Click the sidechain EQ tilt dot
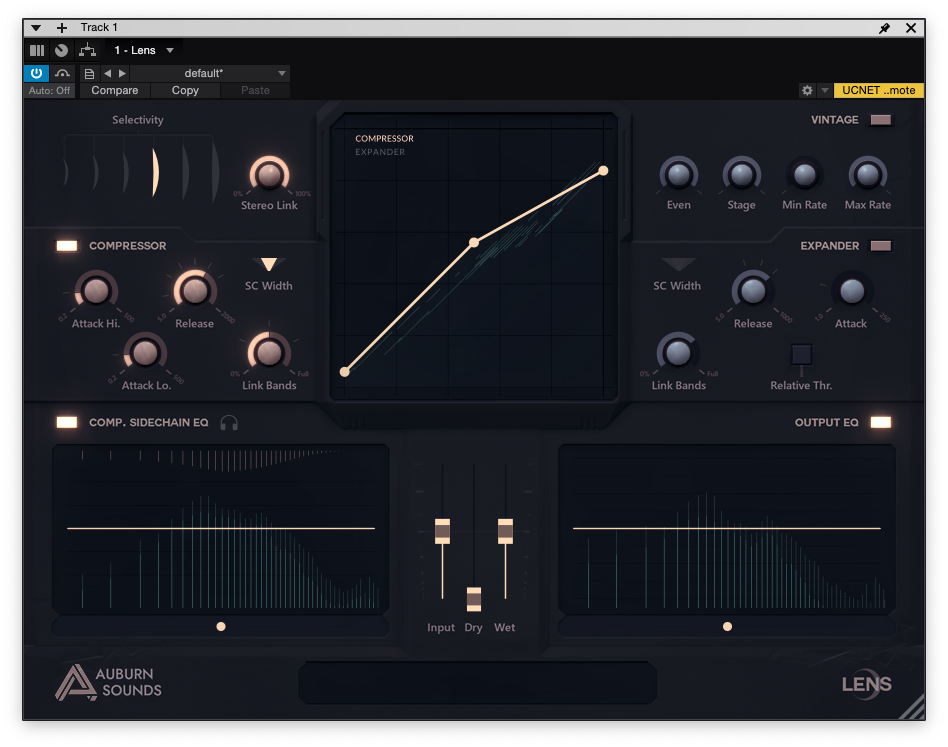This screenshot has height=747, width=948. [221, 627]
